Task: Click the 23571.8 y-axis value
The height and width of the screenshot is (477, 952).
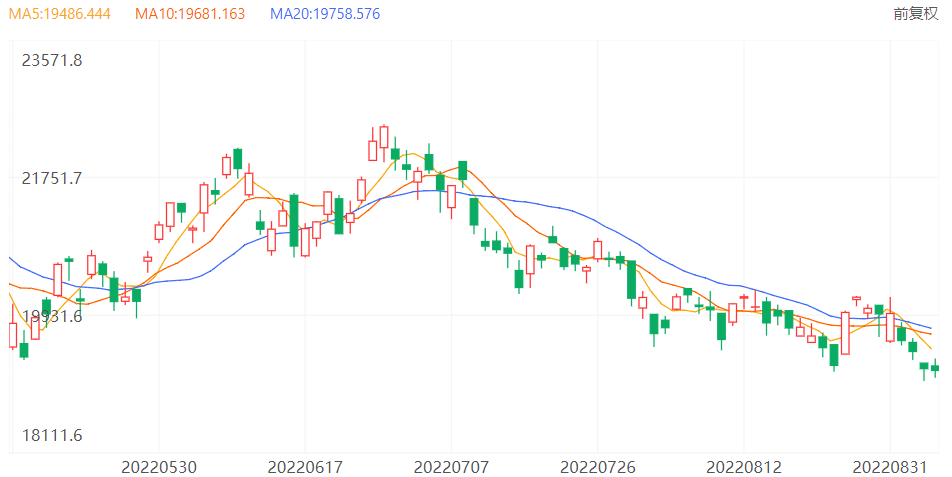Action: coord(52,60)
